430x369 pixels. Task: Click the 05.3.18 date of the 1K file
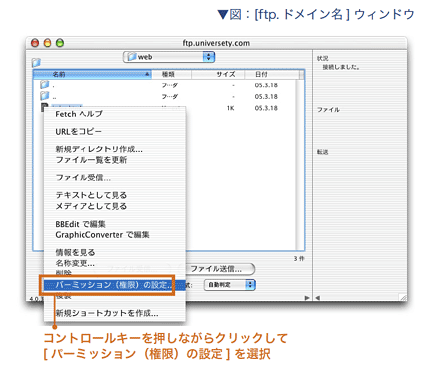pyautogui.click(x=266, y=108)
